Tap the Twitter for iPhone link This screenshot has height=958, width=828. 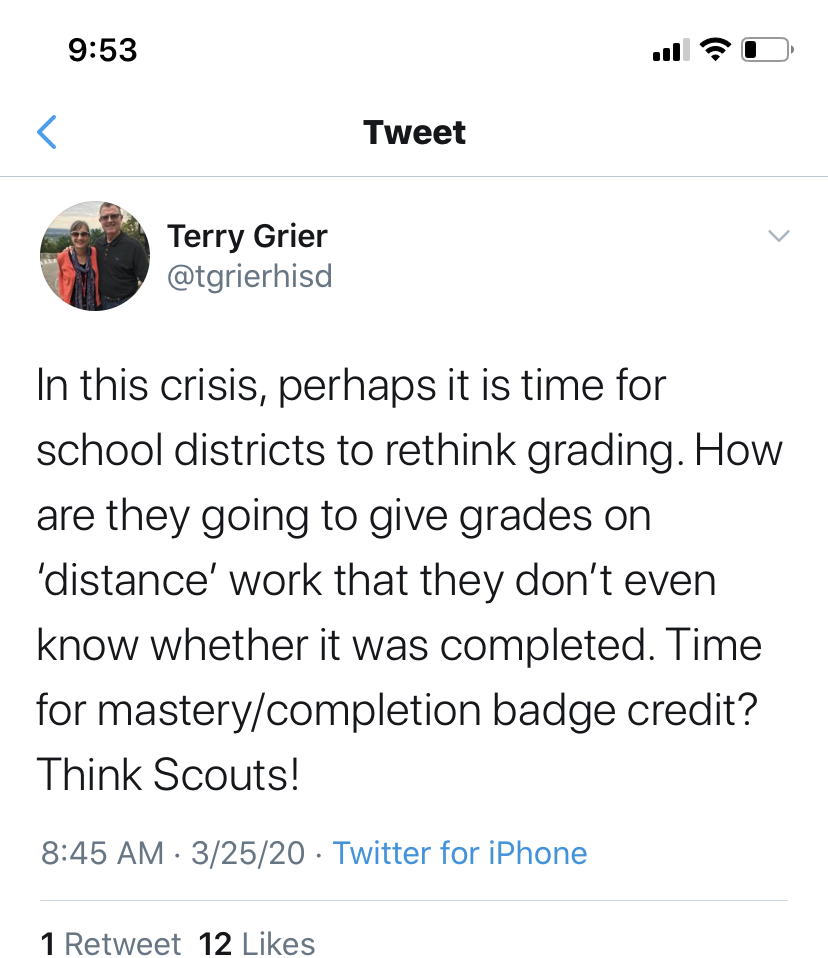(x=459, y=853)
